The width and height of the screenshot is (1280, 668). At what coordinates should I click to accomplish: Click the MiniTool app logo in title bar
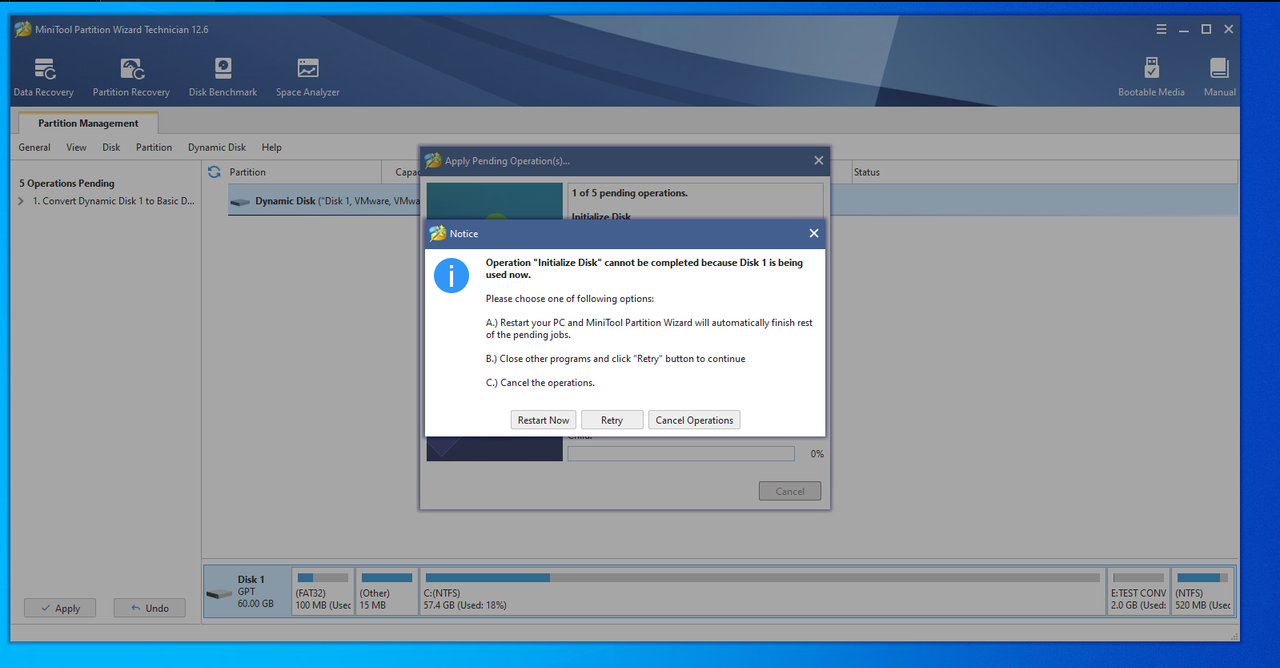click(x=23, y=29)
